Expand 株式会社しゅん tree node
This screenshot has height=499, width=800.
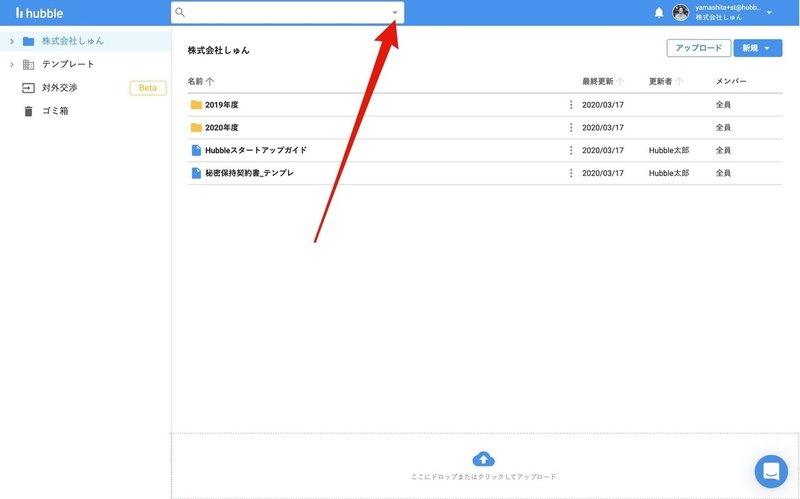[12, 41]
